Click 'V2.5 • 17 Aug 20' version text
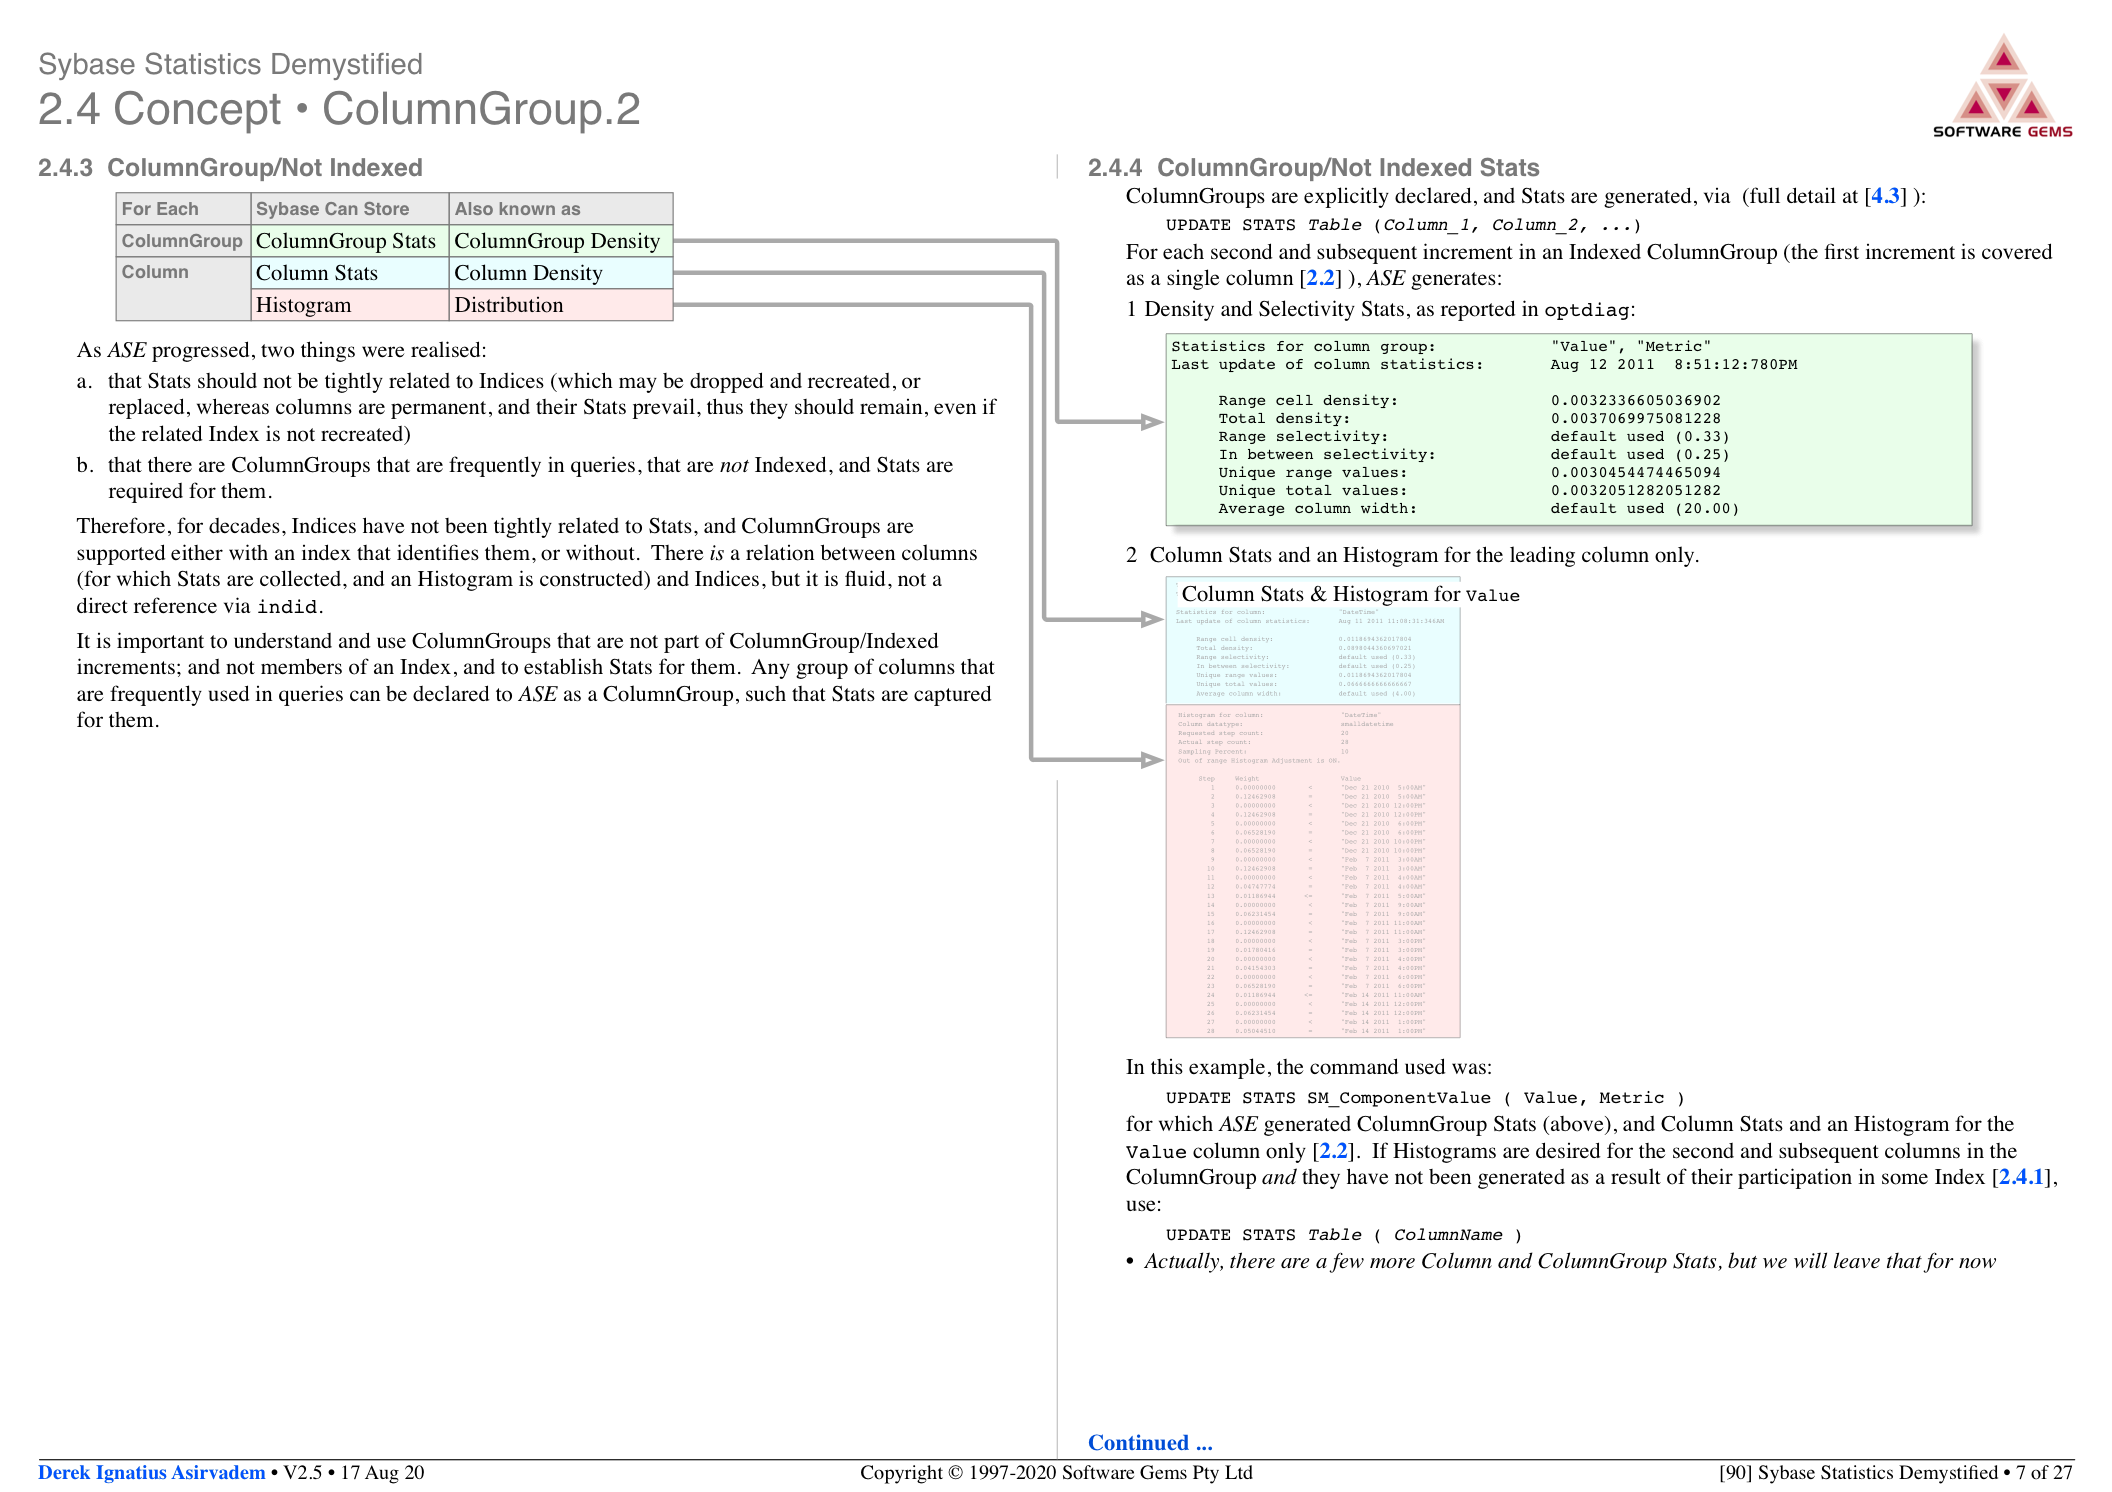The height and width of the screenshot is (1492, 2112). pos(354,1472)
